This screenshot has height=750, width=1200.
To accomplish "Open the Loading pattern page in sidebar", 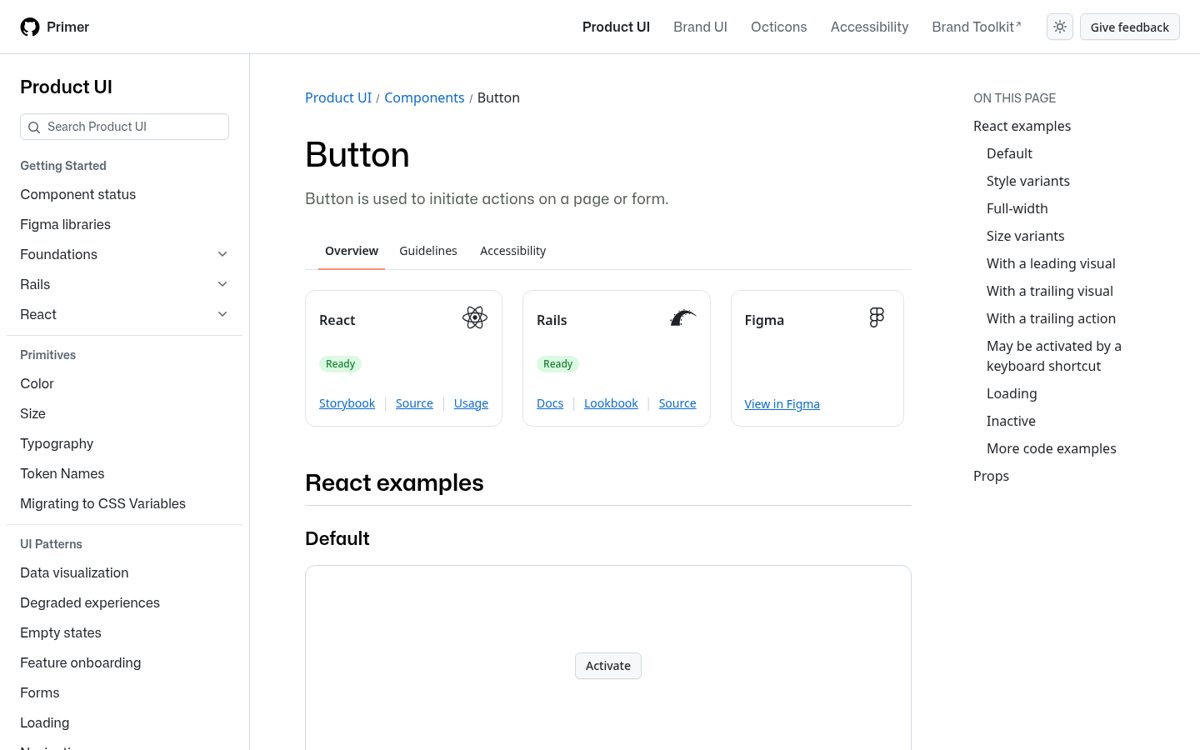I will pyautogui.click(x=45, y=723).
